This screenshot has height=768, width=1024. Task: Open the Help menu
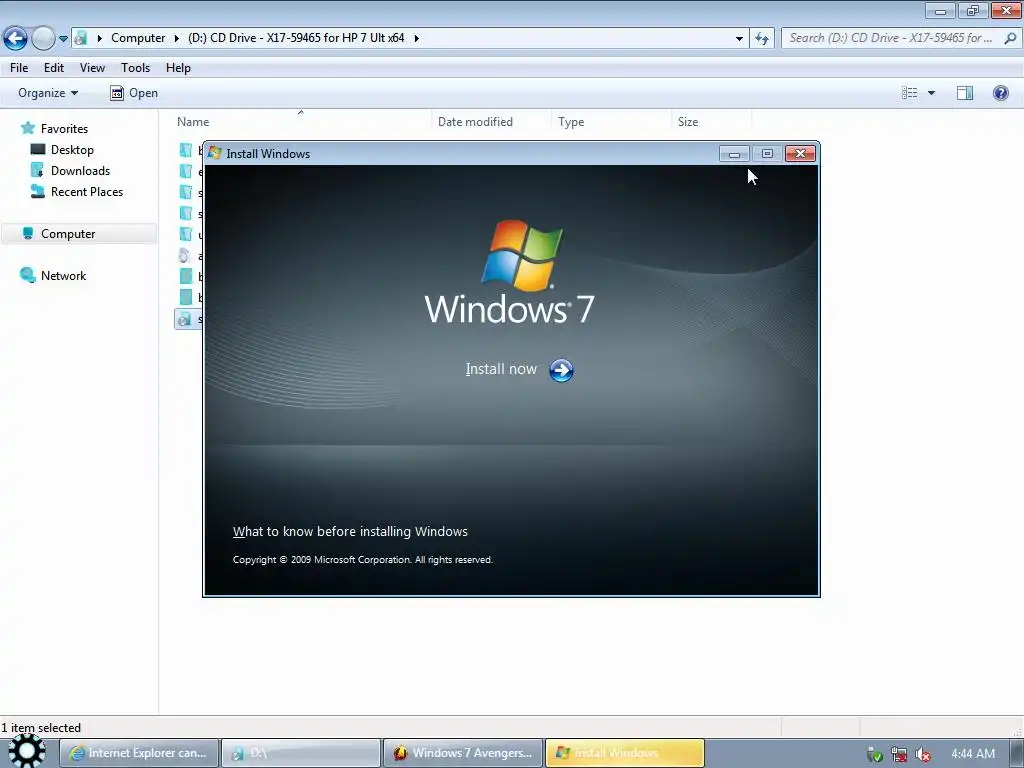[178, 68]
